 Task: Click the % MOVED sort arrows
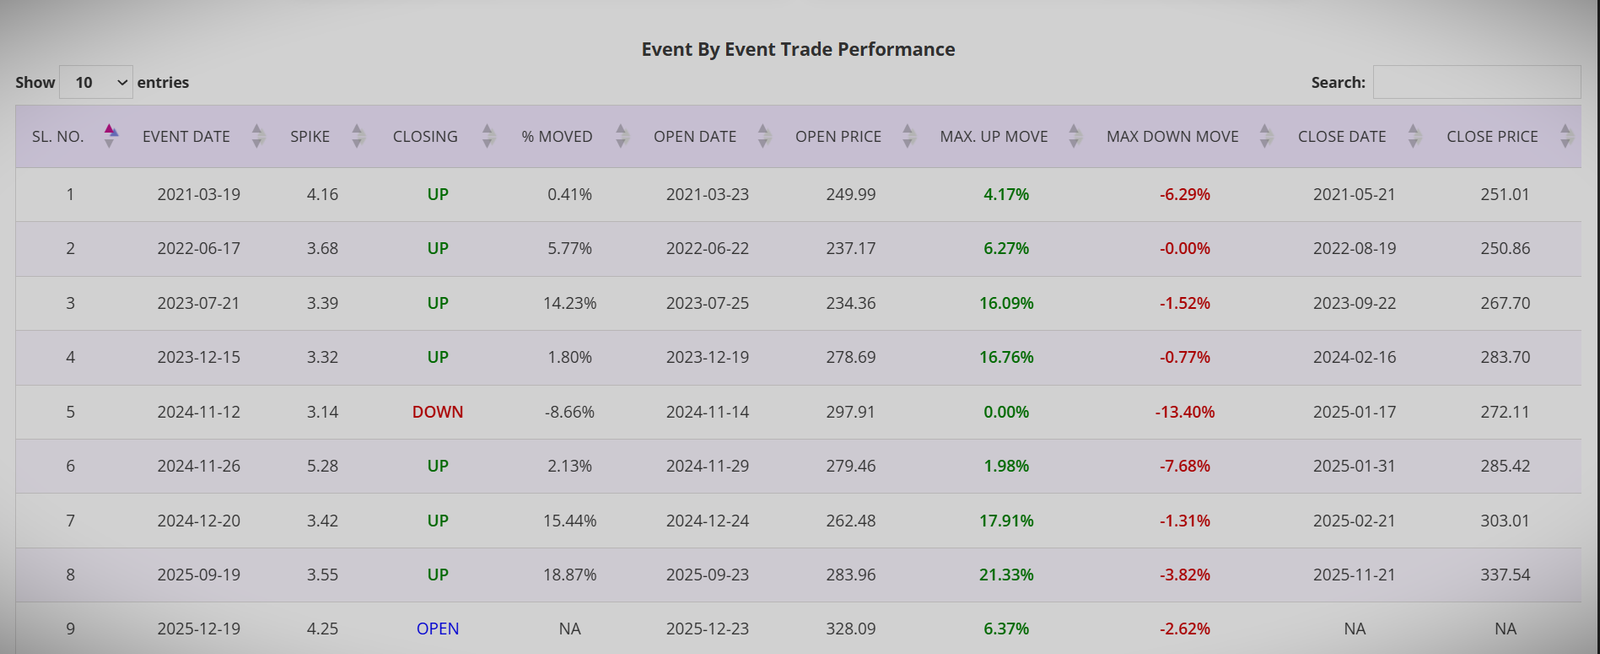pyautogui.click(x=621, y=136)
